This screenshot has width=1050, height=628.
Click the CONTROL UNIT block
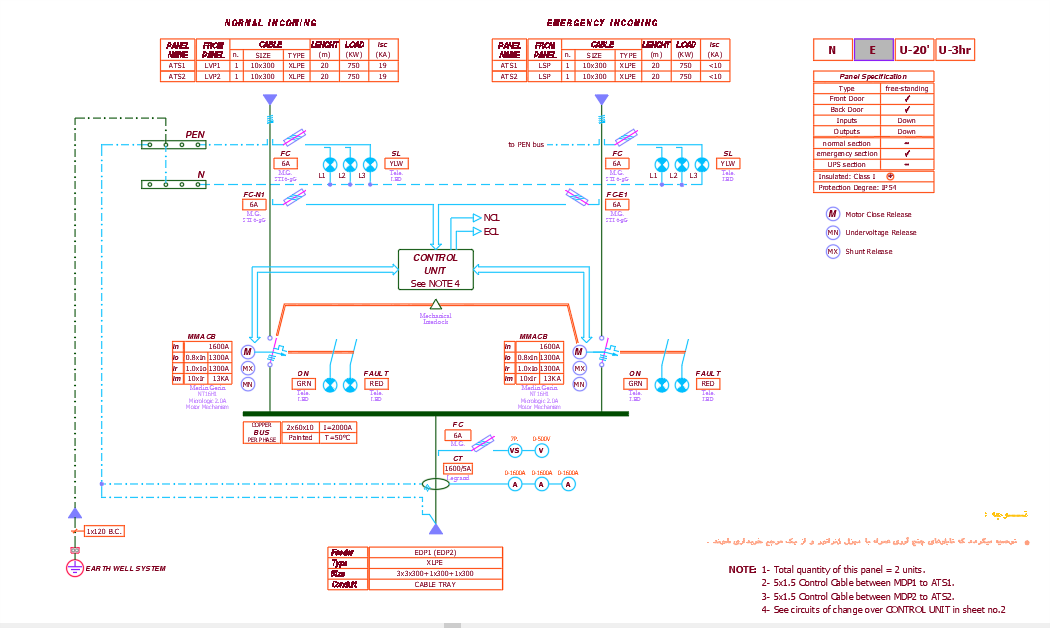[435, 270]
